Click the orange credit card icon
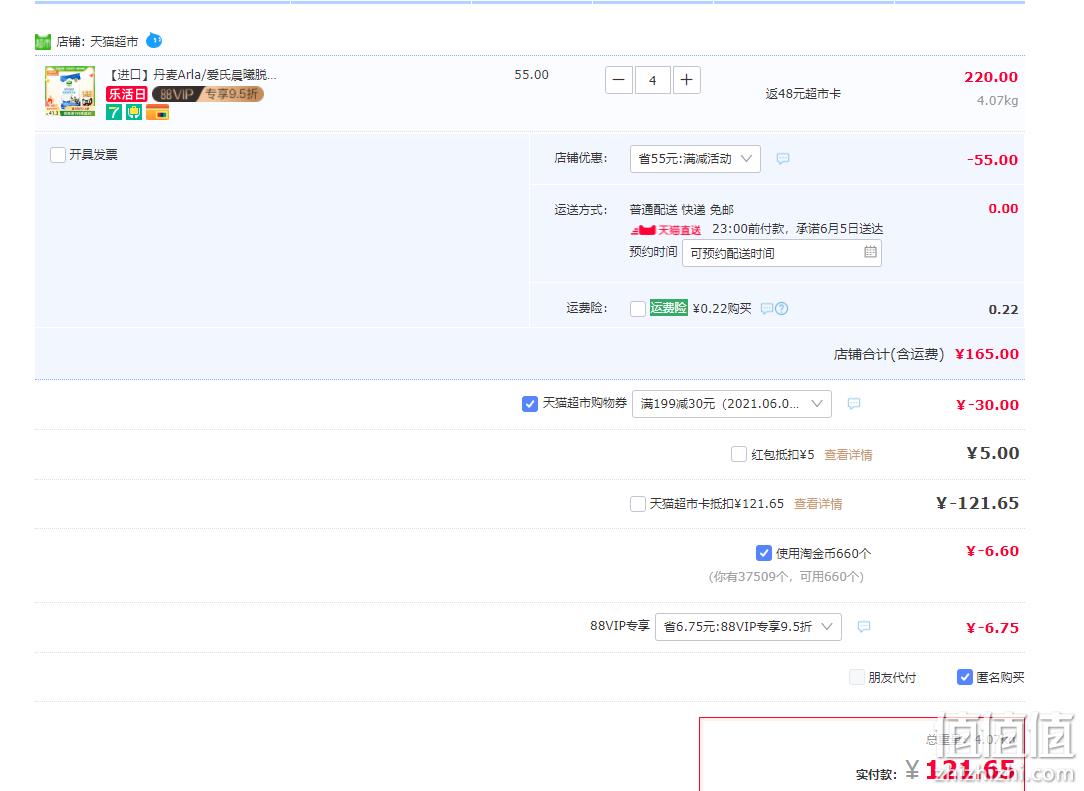1084x791 pixels. 158,112
